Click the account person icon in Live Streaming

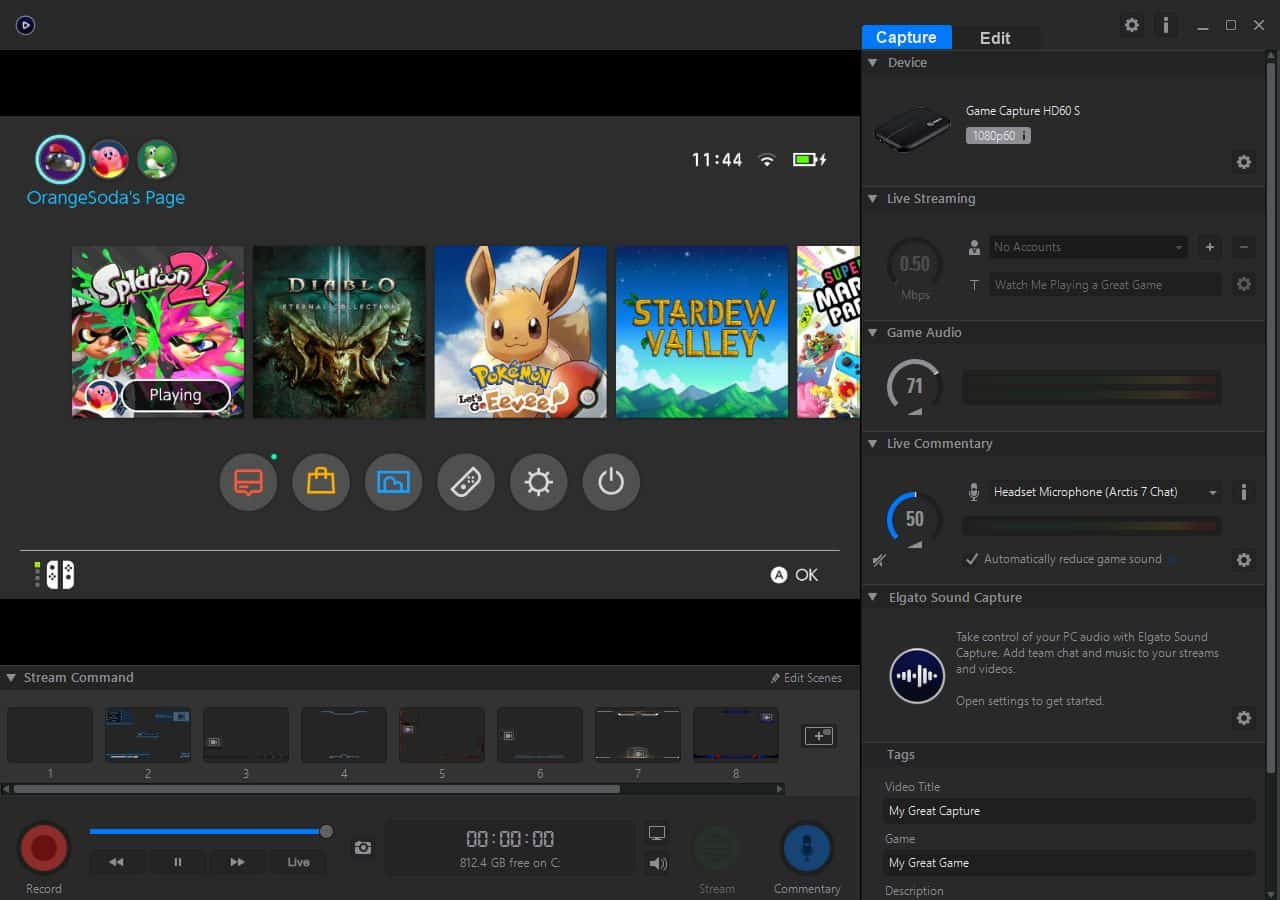click(x=974, y=247)
